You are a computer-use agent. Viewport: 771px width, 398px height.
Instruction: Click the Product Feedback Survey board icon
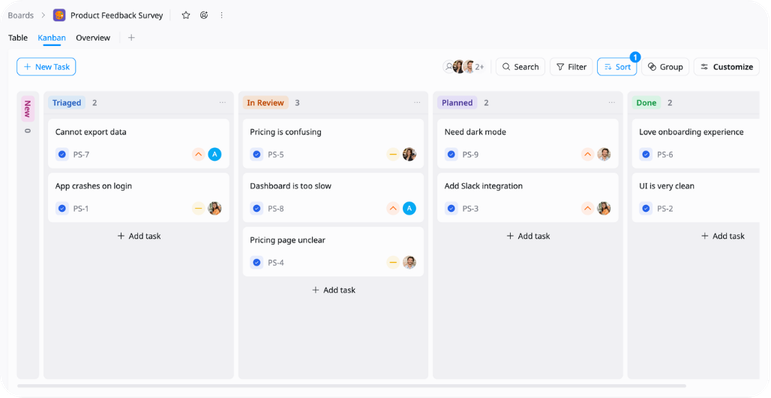pos(59,15)
